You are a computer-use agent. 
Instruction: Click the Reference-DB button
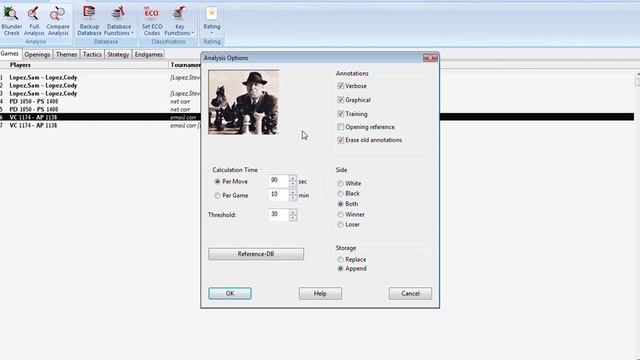(256, 254)
